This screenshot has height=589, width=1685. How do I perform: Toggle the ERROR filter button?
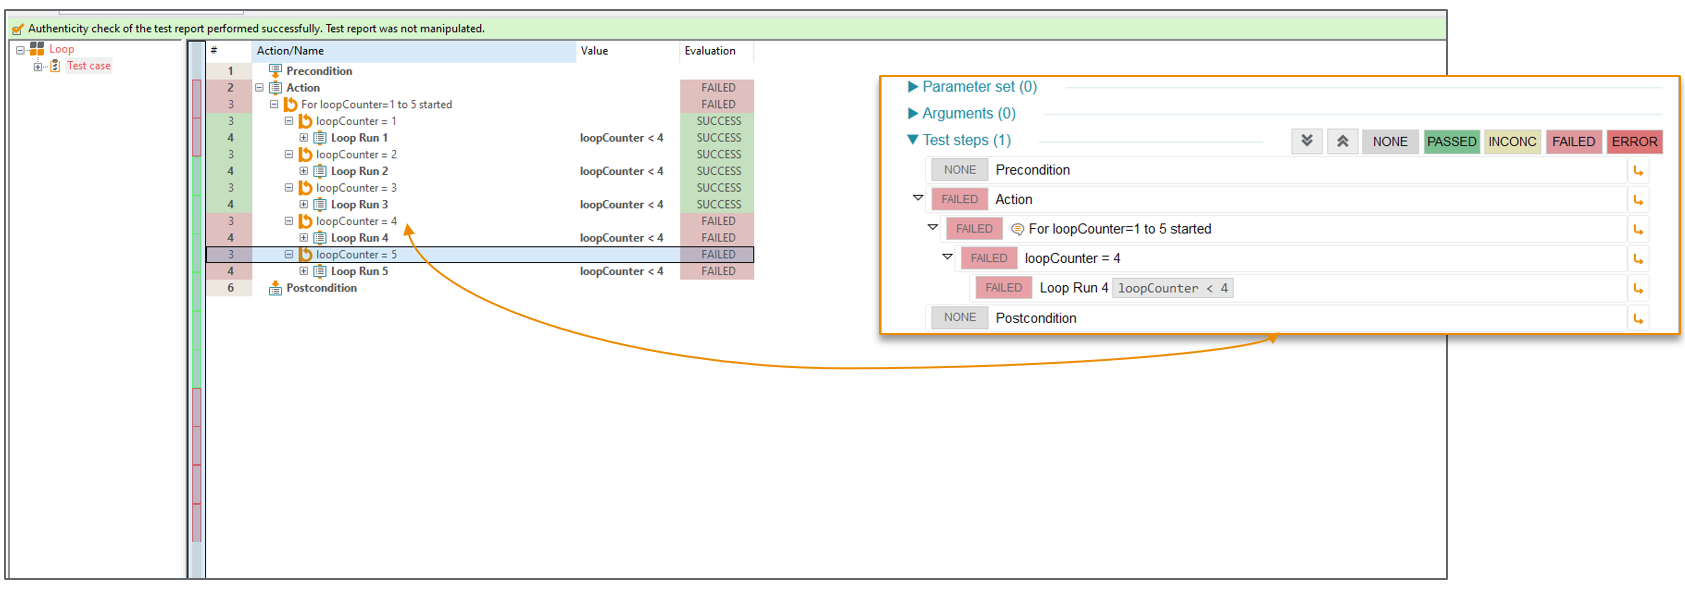(x=1634, y=141)
